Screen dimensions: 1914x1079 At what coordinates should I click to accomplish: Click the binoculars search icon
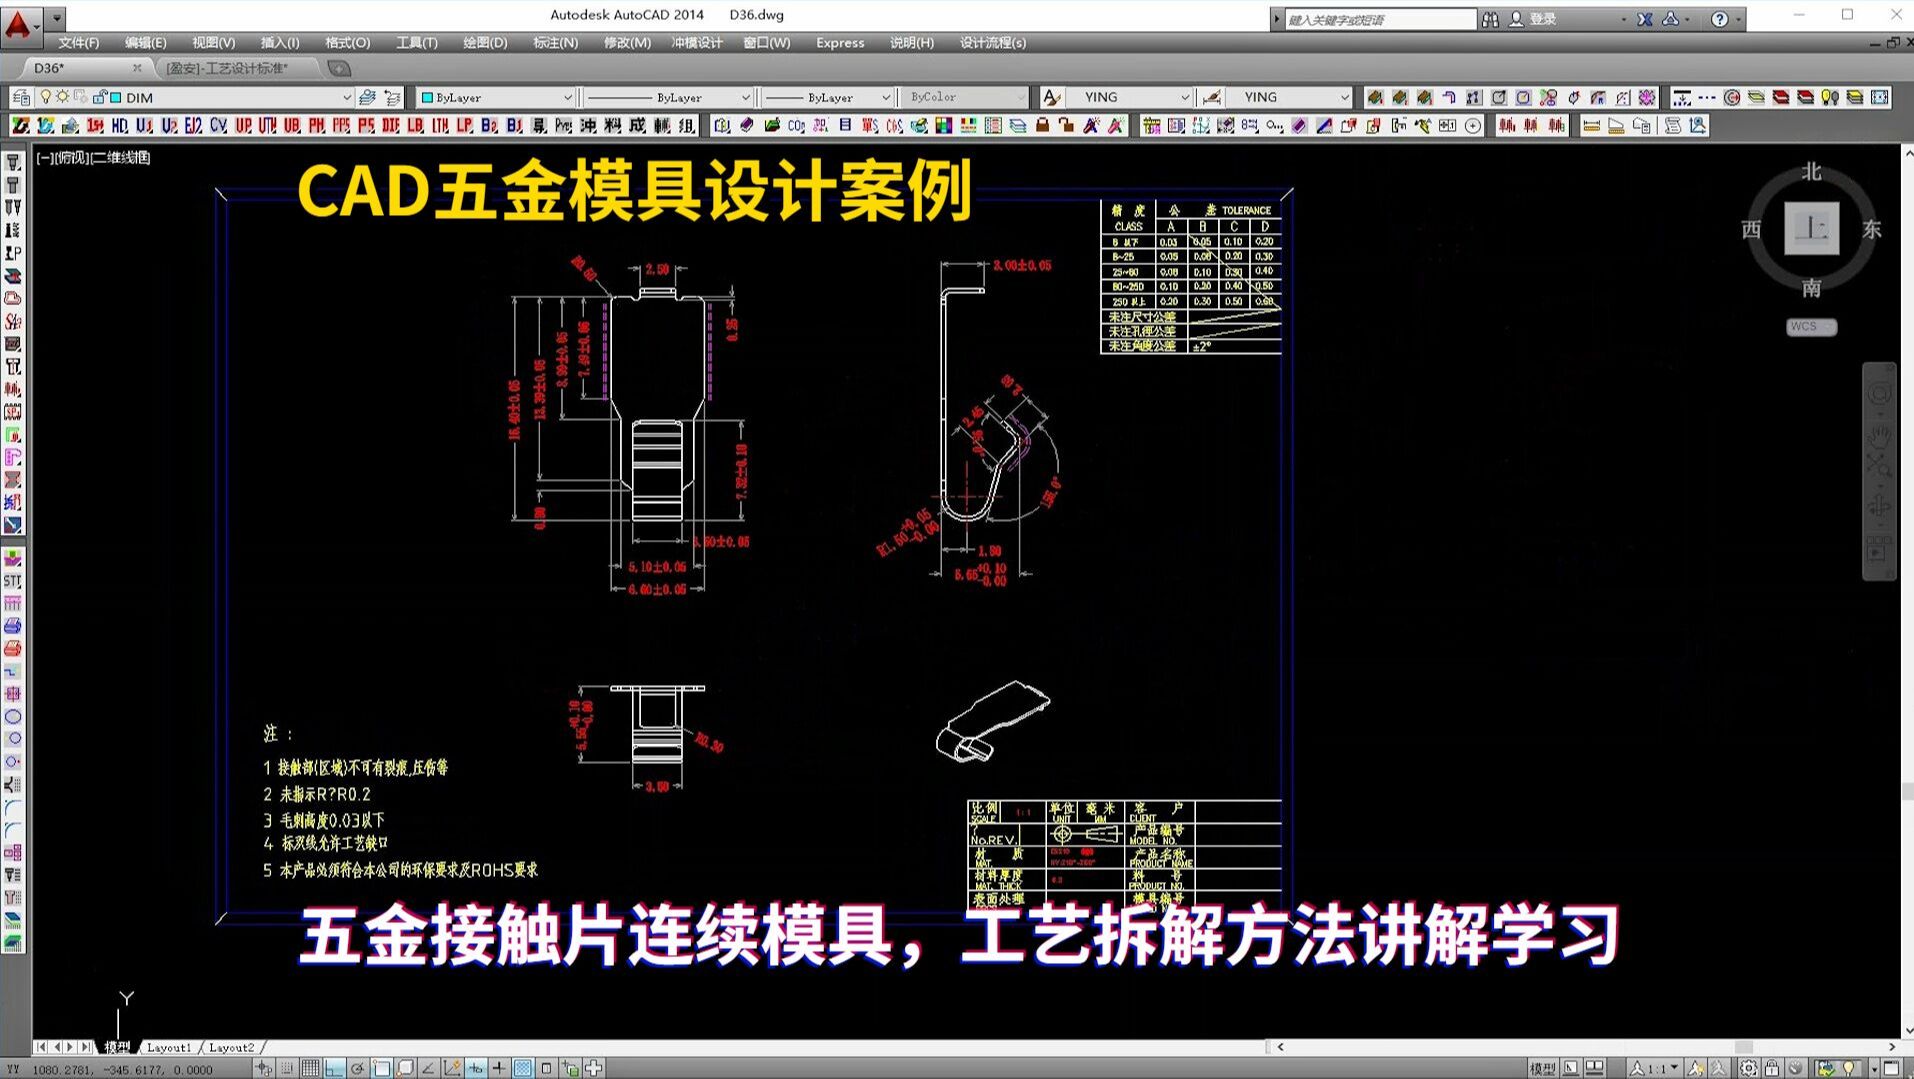1490,19
